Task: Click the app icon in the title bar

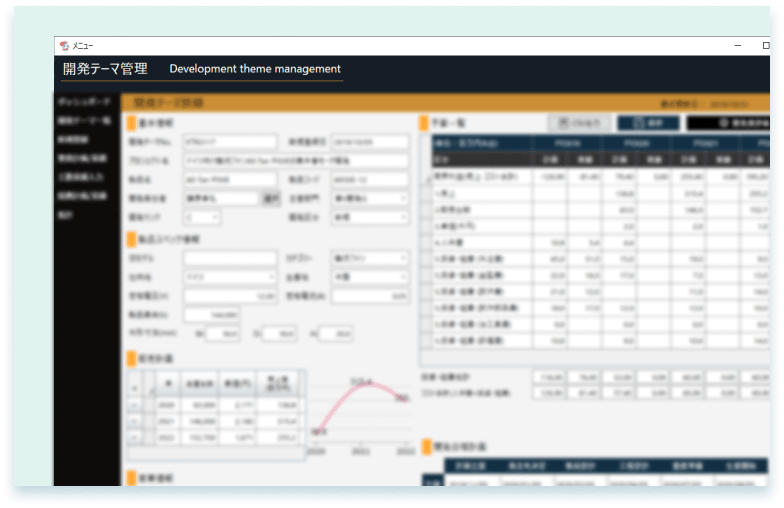Action: 64,46
